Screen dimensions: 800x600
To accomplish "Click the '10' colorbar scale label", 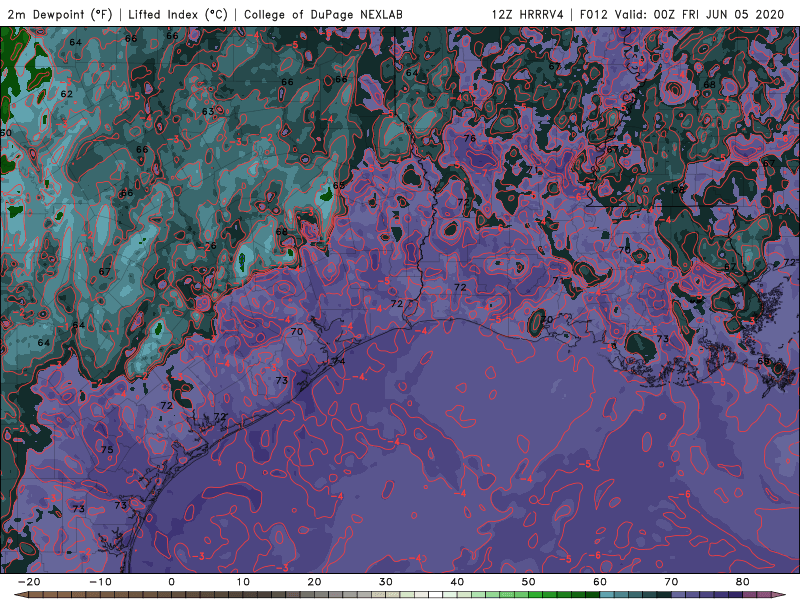I will click(243, 582).
